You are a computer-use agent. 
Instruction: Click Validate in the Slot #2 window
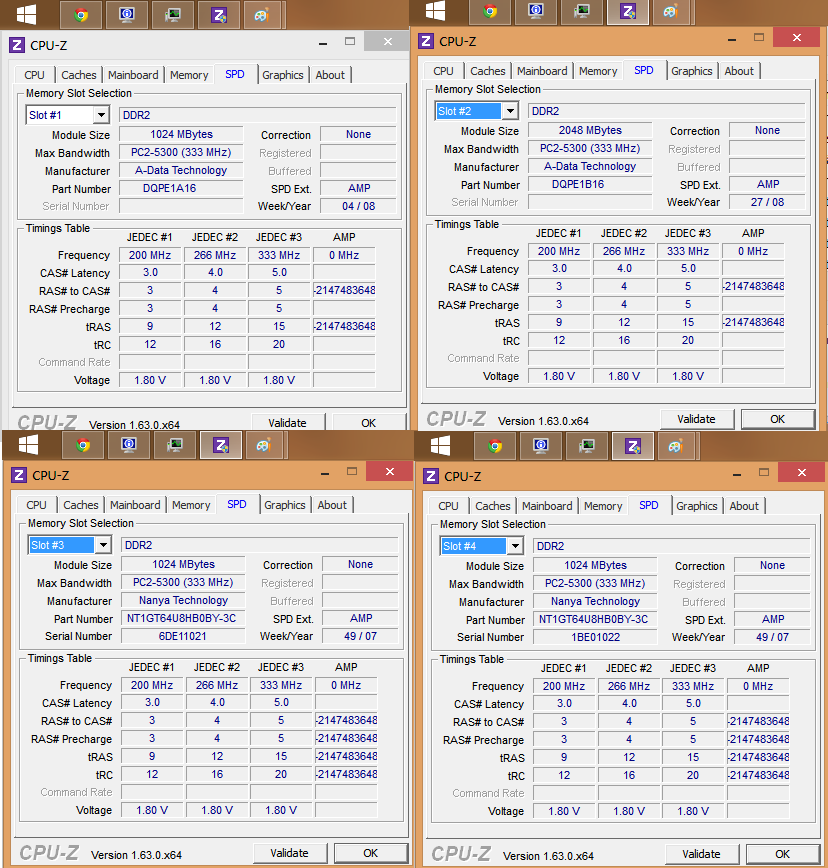[x=696, y=419]
